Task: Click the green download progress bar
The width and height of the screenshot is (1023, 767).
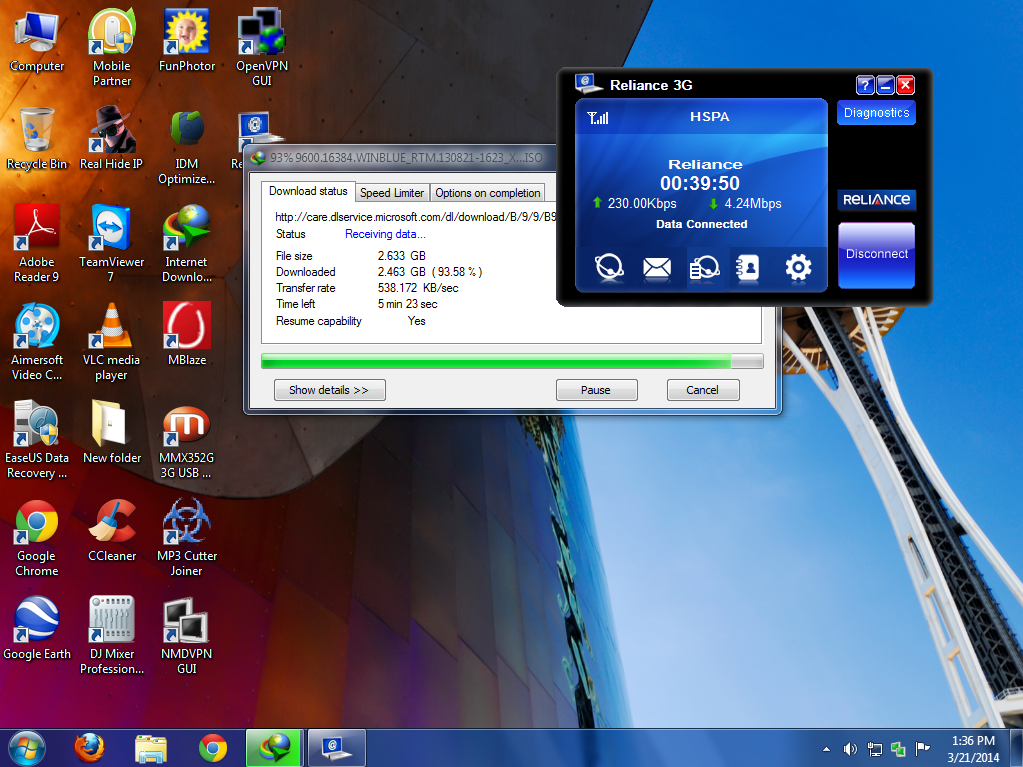Action: (x=512, y=361)
